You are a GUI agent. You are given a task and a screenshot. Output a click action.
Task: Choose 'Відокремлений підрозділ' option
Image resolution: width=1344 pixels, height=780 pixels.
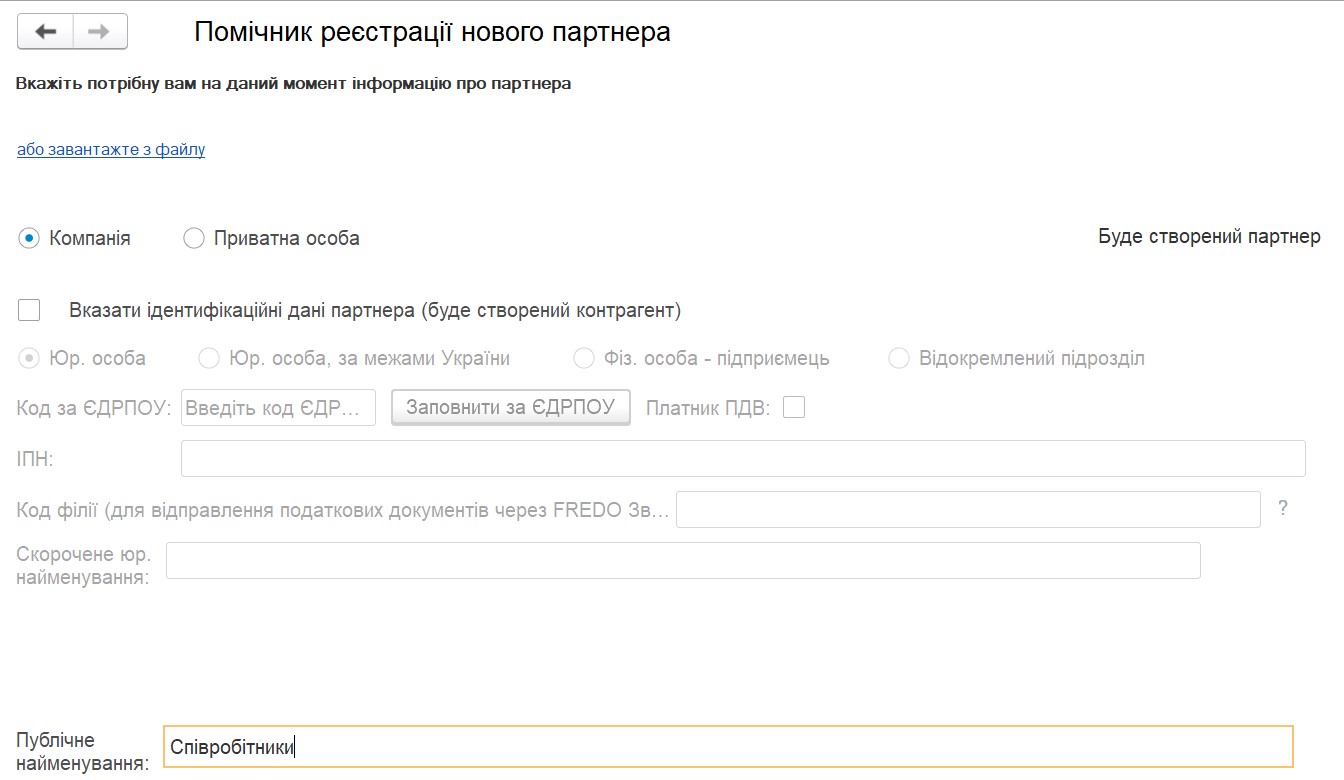[899, 358]
